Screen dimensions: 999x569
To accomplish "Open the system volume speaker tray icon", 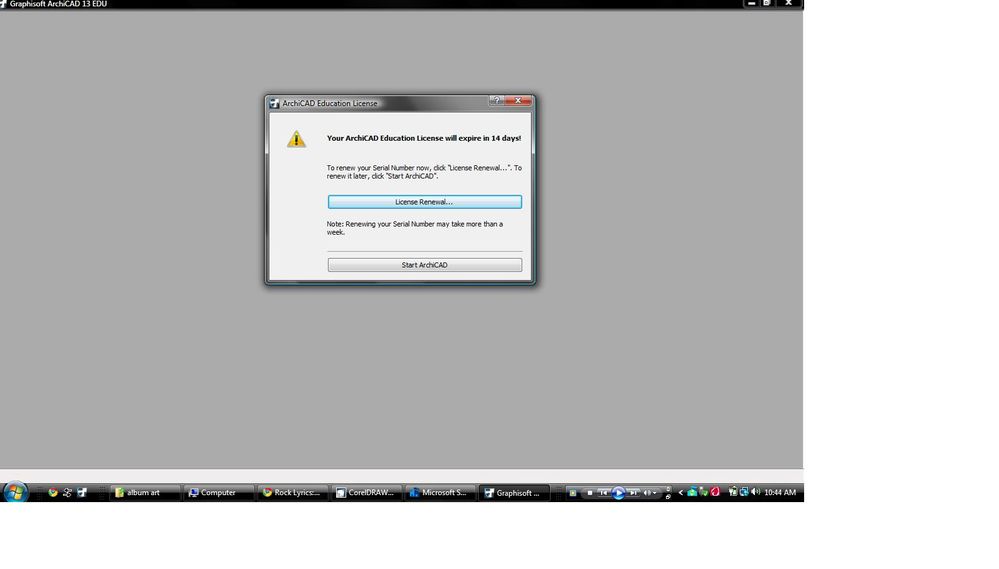I will (756, 492).
